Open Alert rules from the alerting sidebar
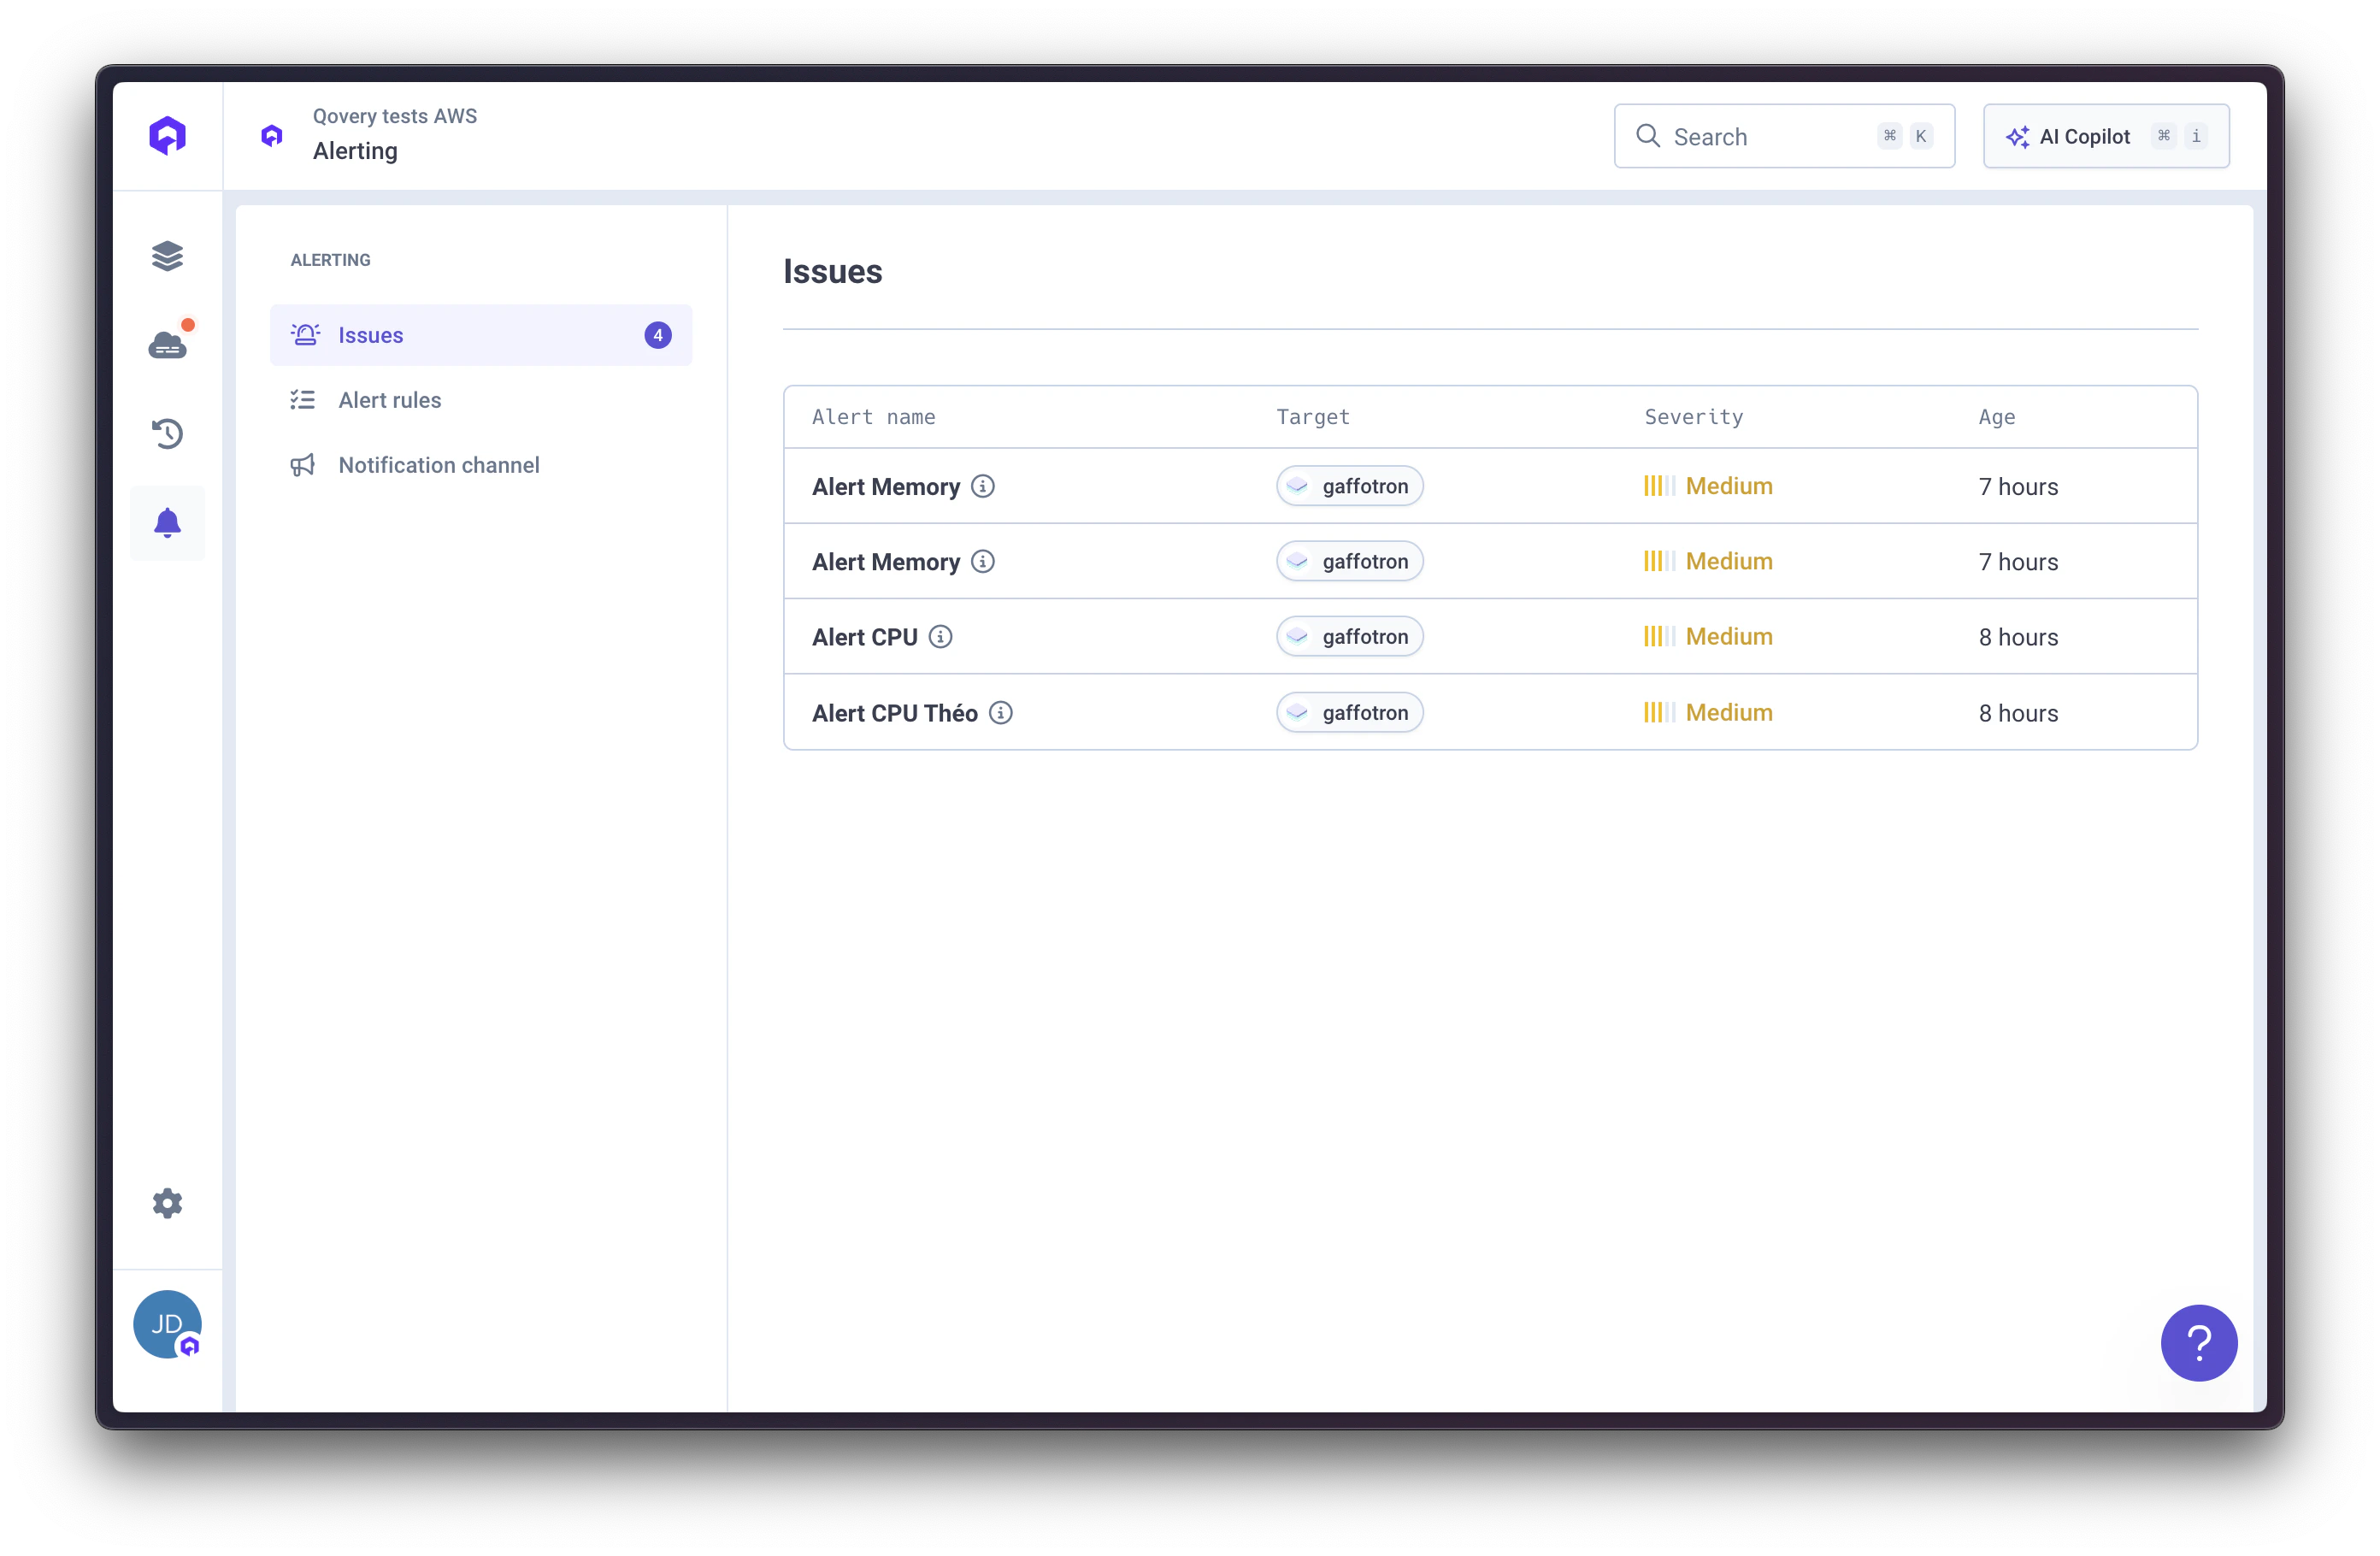Viewport: 2380px width, 1556px height. pyautogui.click(x=389, y=399)
